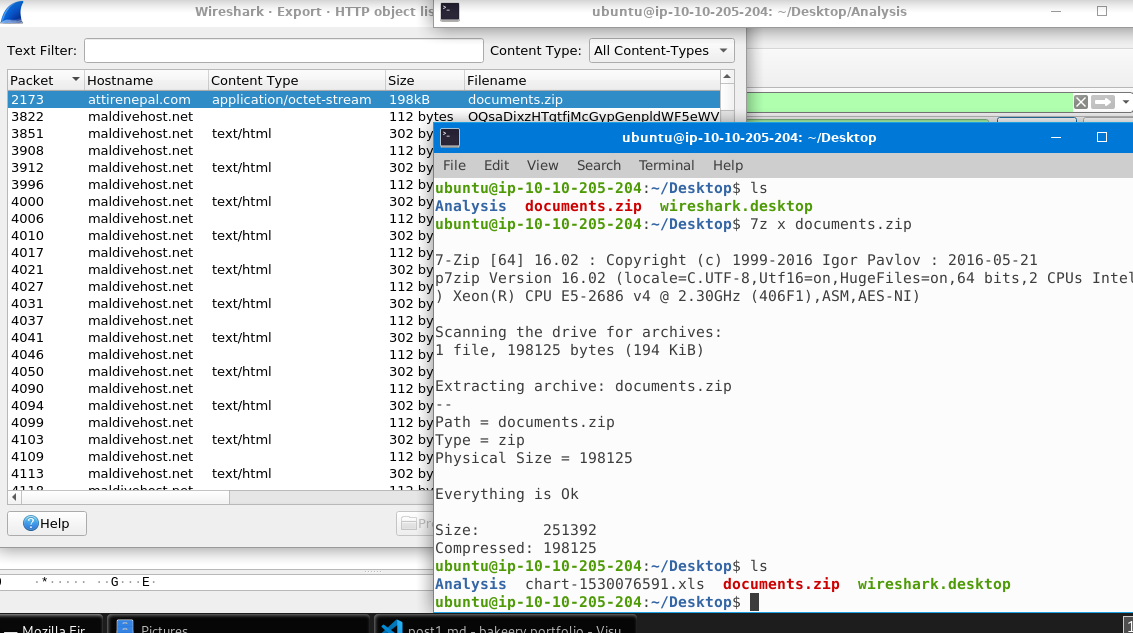The width and height of the screenshot is (1133, 633).
Task: Select the packet 4103 row
Action: 220,439
